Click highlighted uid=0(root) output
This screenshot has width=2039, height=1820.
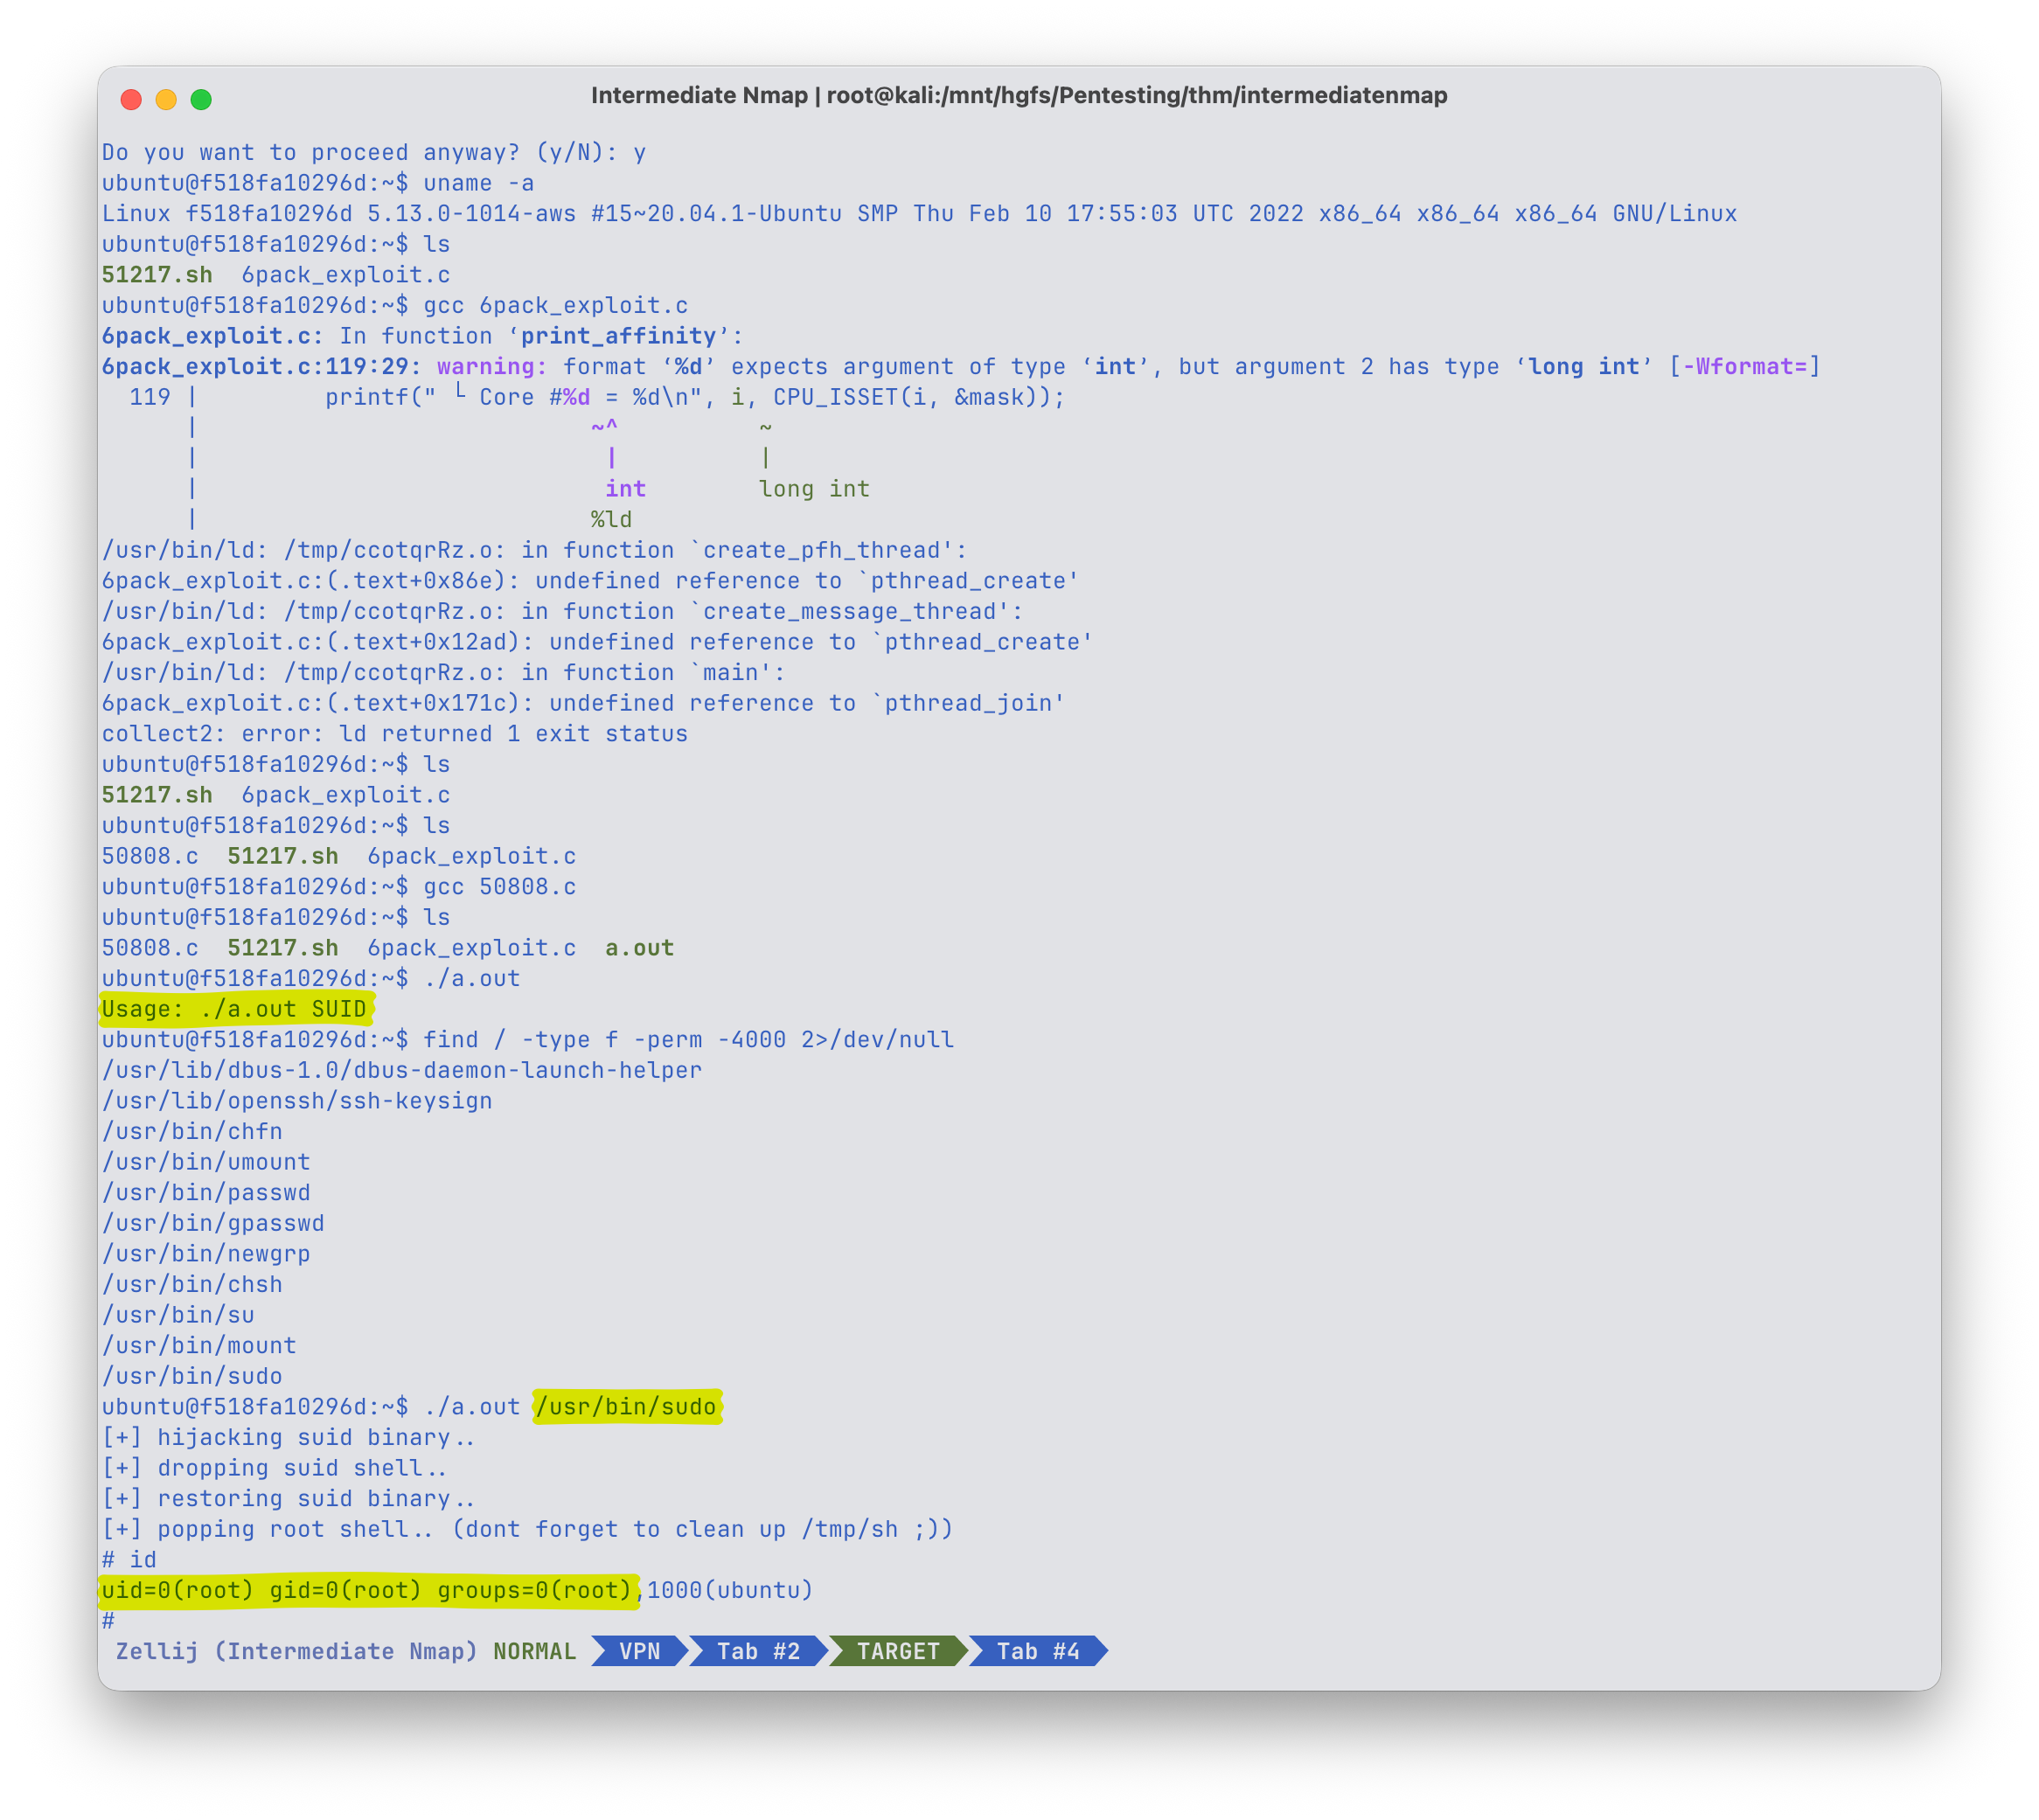(368, 1591)
